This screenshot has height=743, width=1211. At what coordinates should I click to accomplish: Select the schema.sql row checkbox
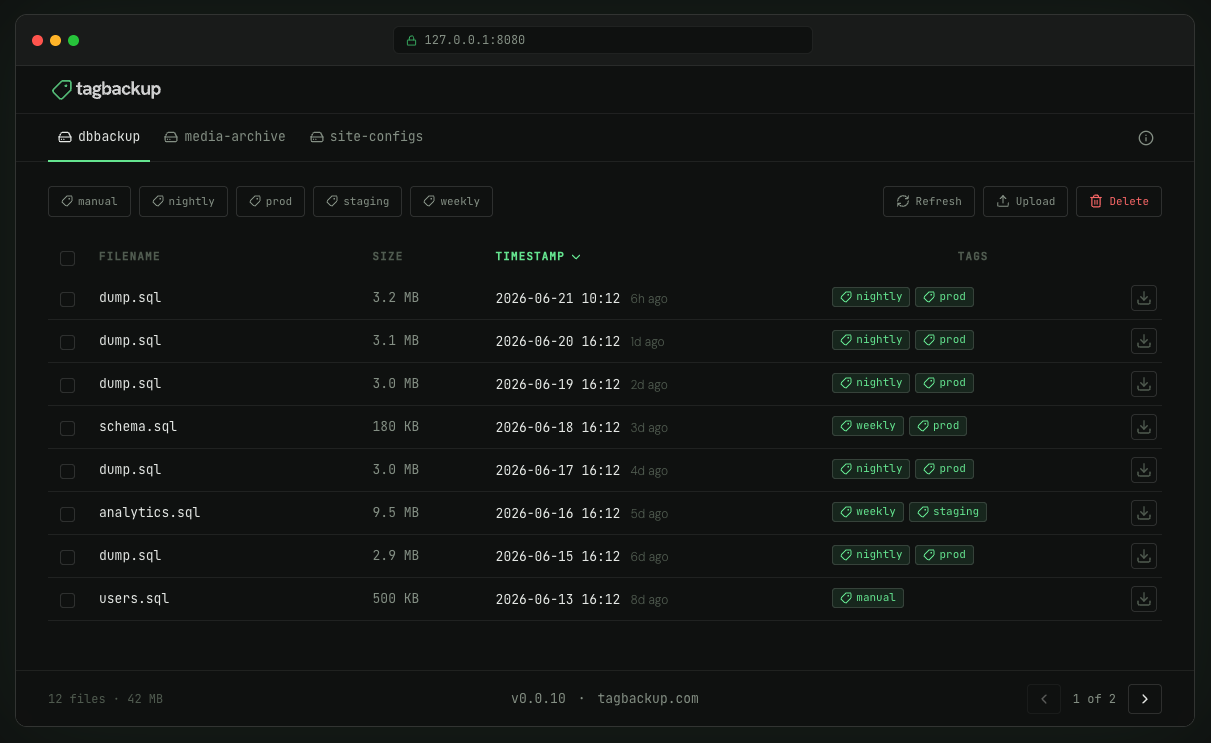(x=67, y=428)
